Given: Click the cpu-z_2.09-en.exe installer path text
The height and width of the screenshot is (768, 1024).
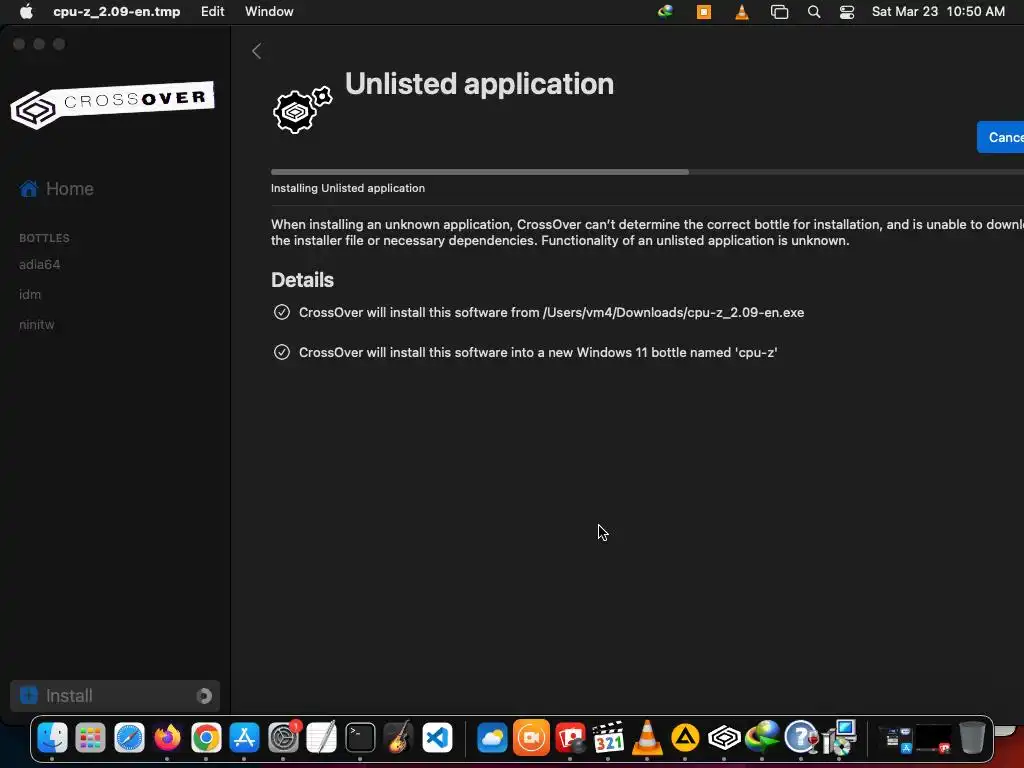Looking at the screenshot, I should coord(673,312).
